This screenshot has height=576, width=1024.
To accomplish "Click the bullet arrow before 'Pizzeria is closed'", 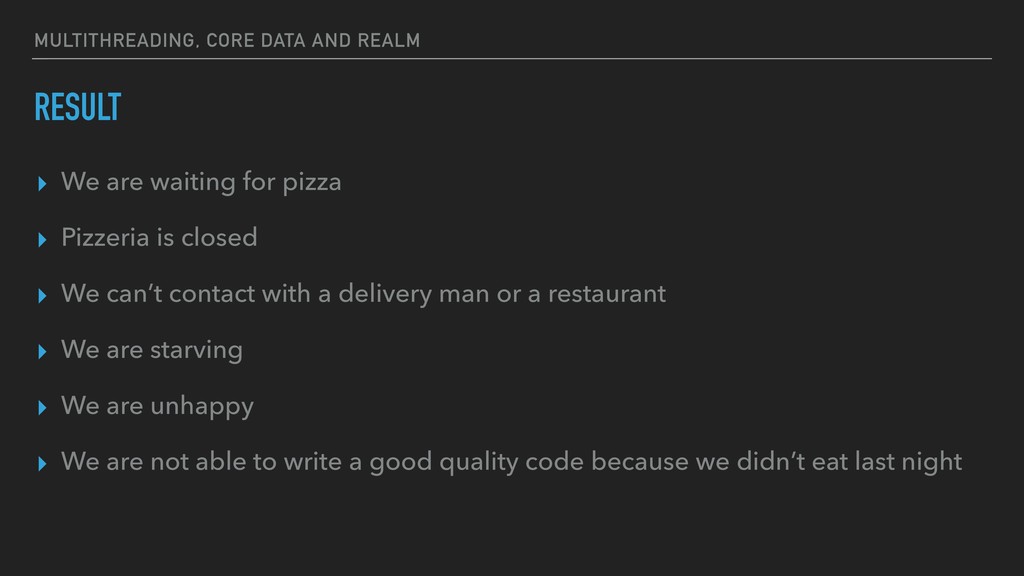I will (42, 240).
